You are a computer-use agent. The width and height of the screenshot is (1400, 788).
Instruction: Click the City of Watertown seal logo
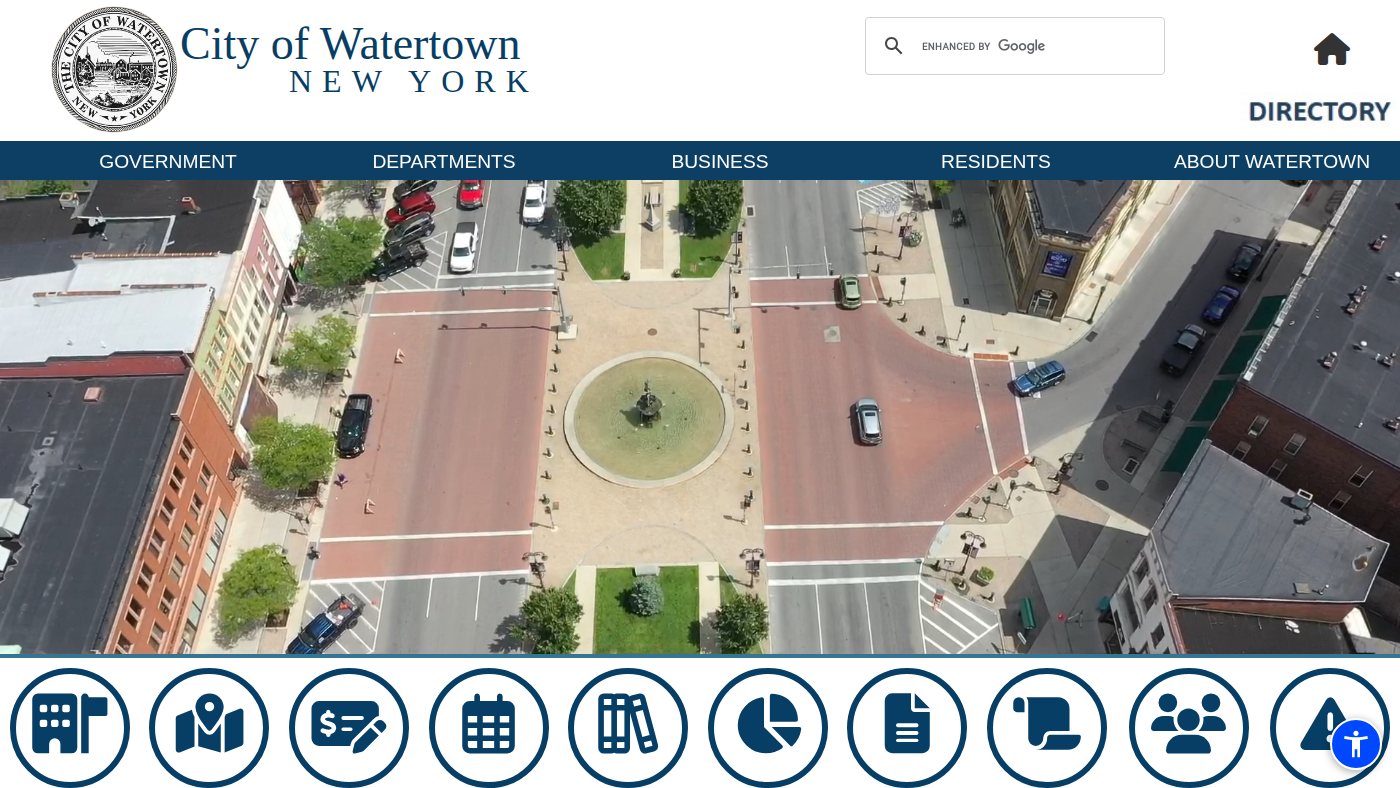(114, 70)
